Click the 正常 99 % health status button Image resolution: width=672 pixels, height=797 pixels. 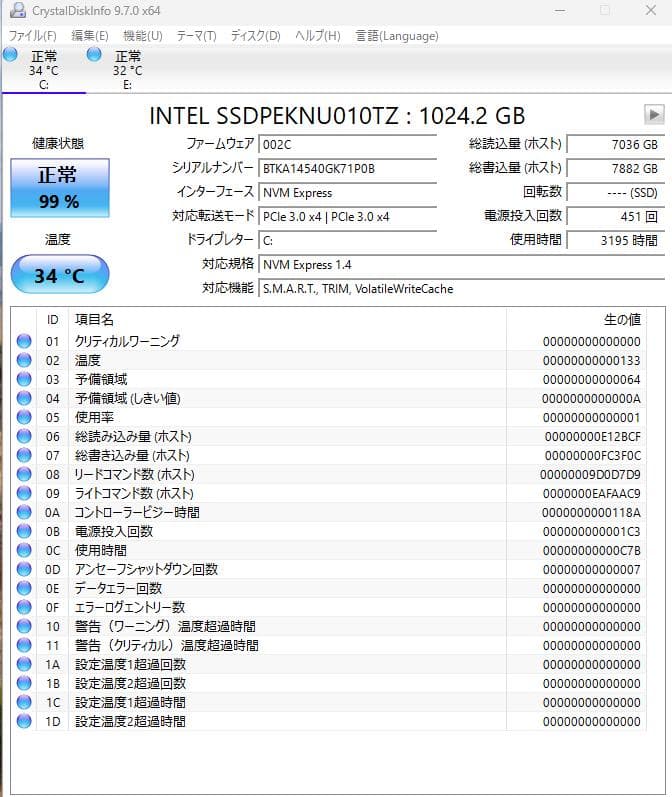(x=59, y=188)
